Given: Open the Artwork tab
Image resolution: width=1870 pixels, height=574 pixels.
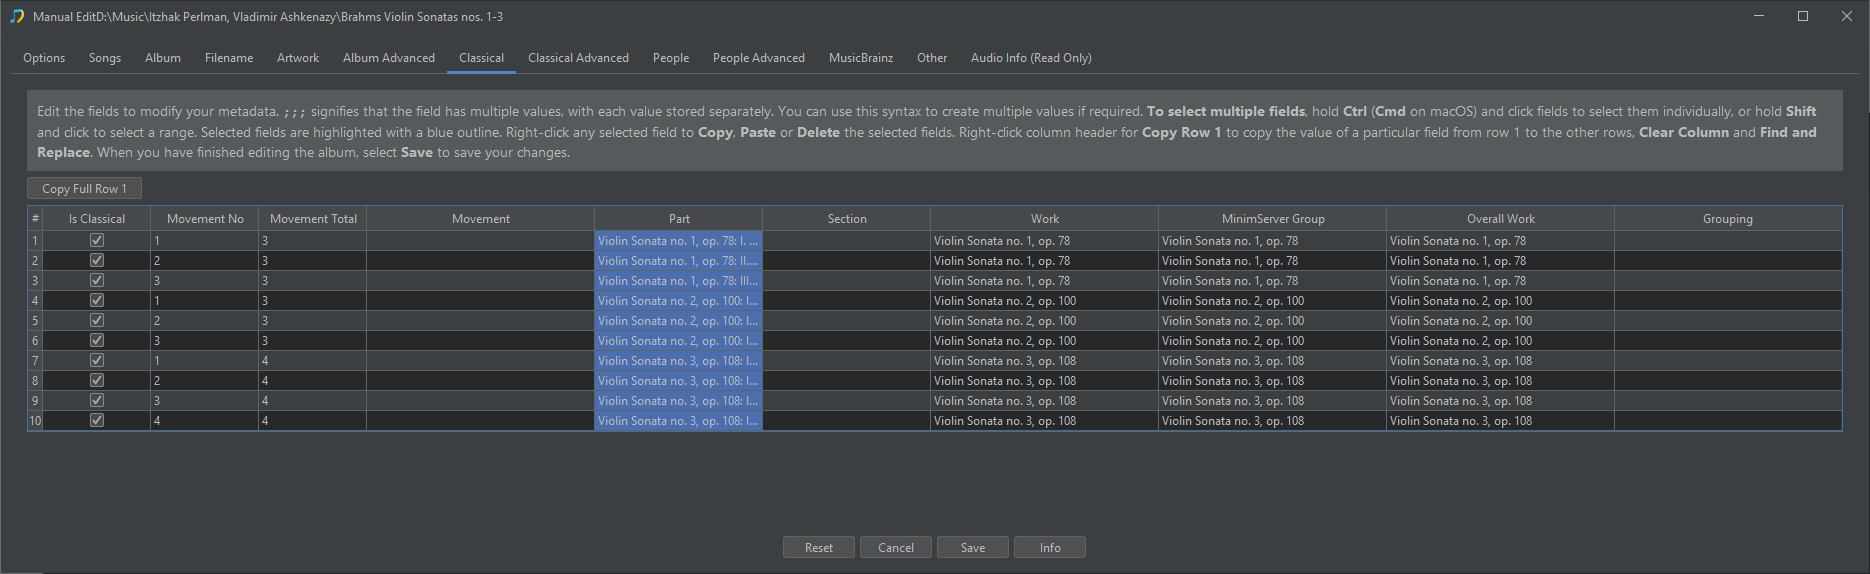Looking at the screenshot, I should point(298,58).
